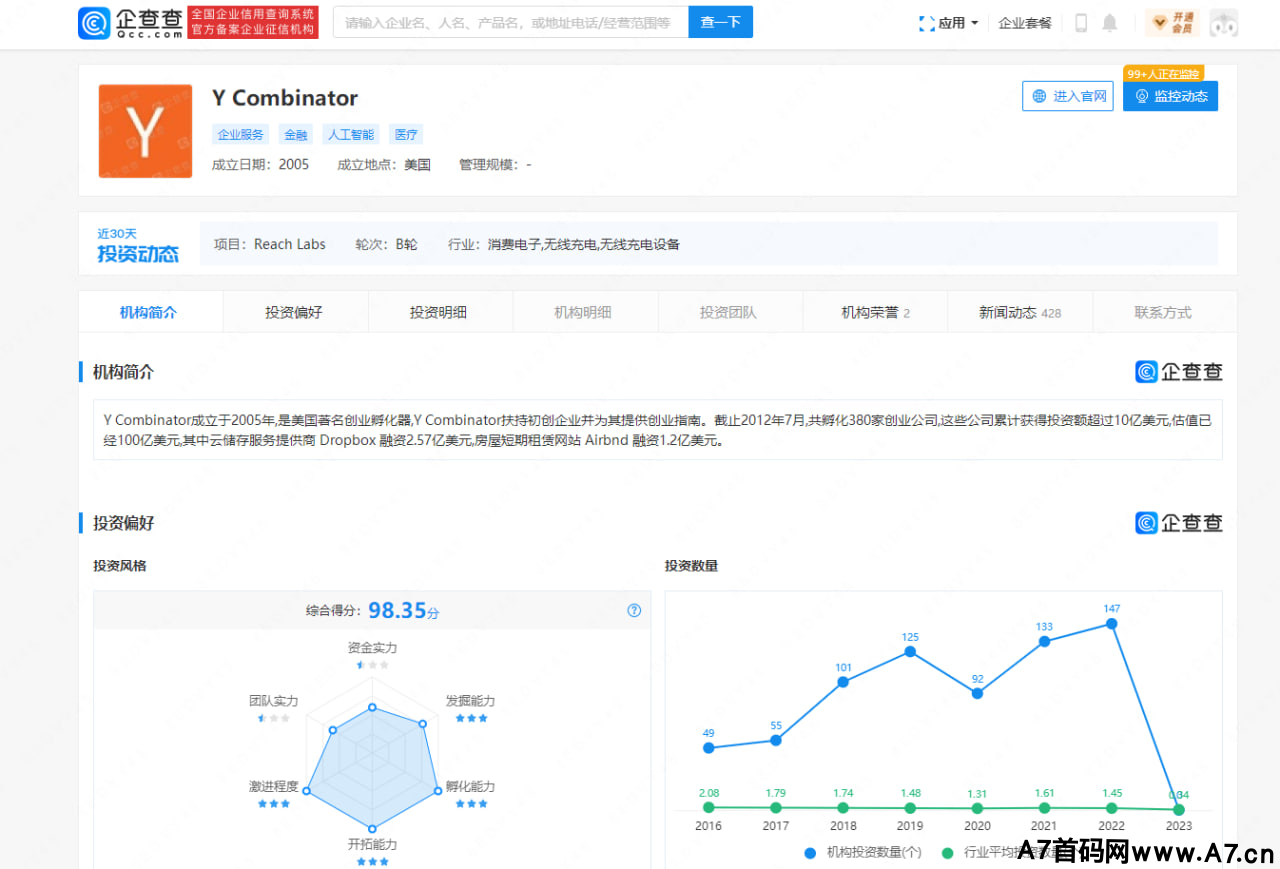This screenshot has height=869, width=1280.
Task: Click the 成立地点：美国 text
Action: [384, 164]
